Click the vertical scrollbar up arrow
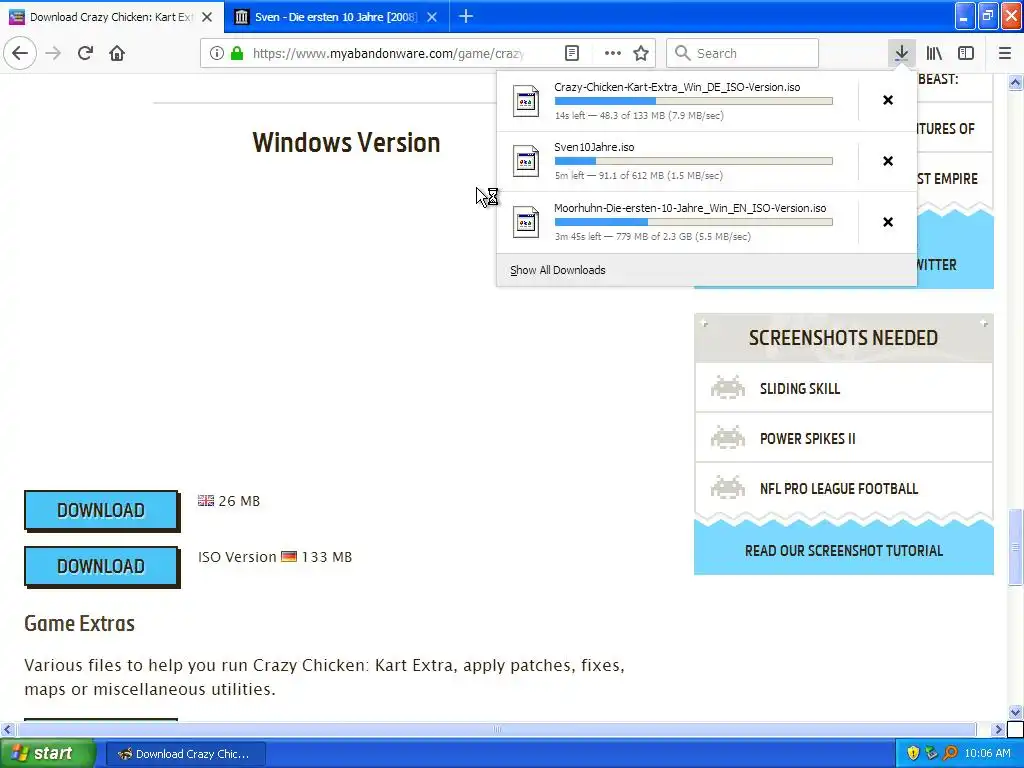The width and height of the screenshot is (1024, 768). pos(1015,82)
